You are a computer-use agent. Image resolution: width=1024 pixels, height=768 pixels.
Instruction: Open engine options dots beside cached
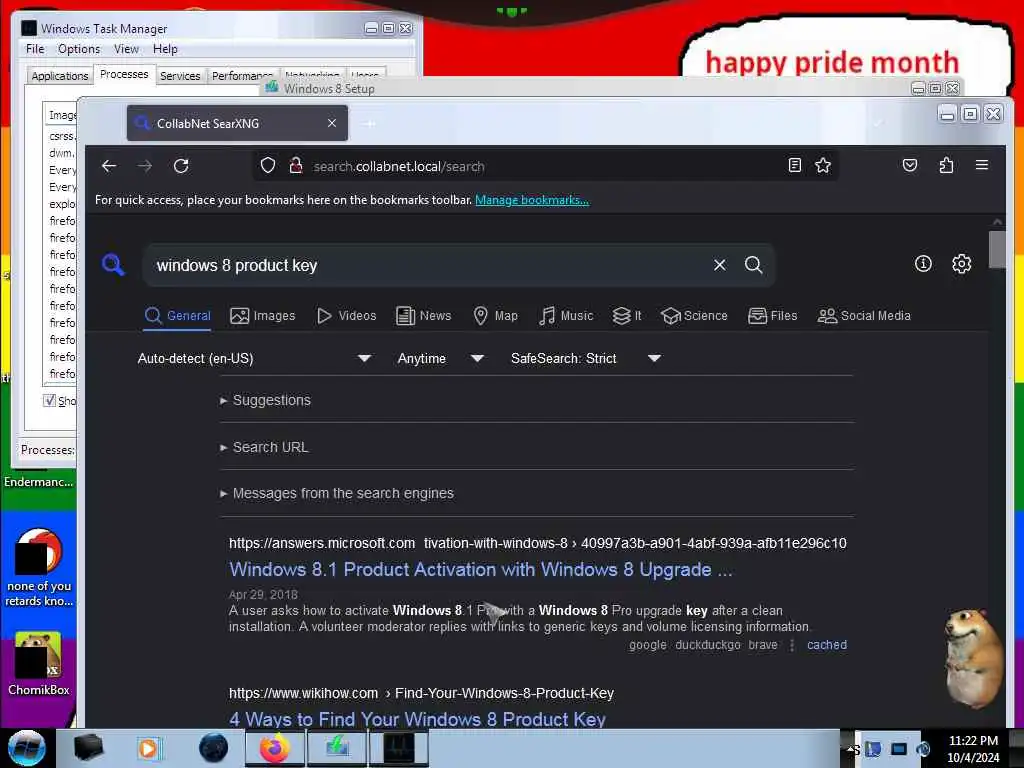pyautogui.click(x=792, y=645)
